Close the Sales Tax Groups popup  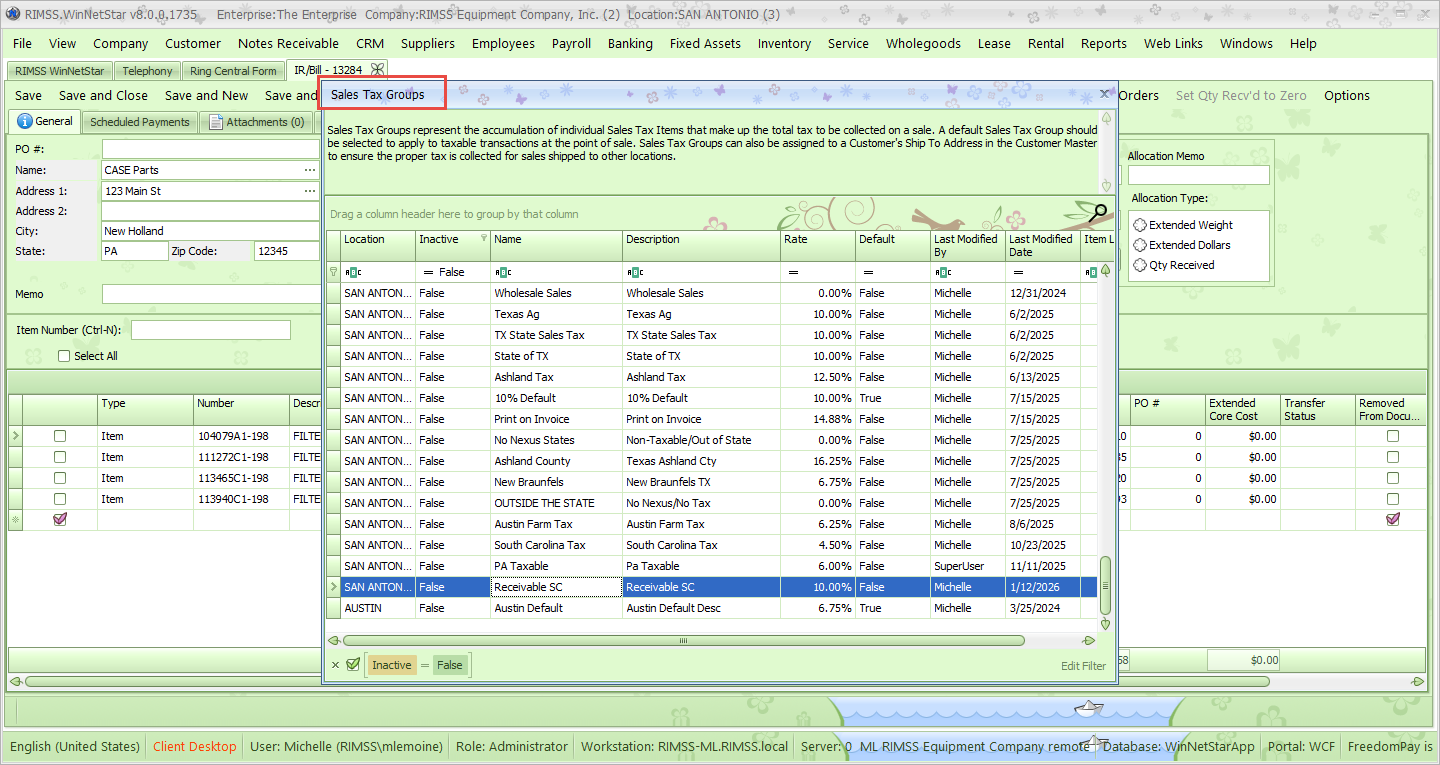click(1104, 94)
